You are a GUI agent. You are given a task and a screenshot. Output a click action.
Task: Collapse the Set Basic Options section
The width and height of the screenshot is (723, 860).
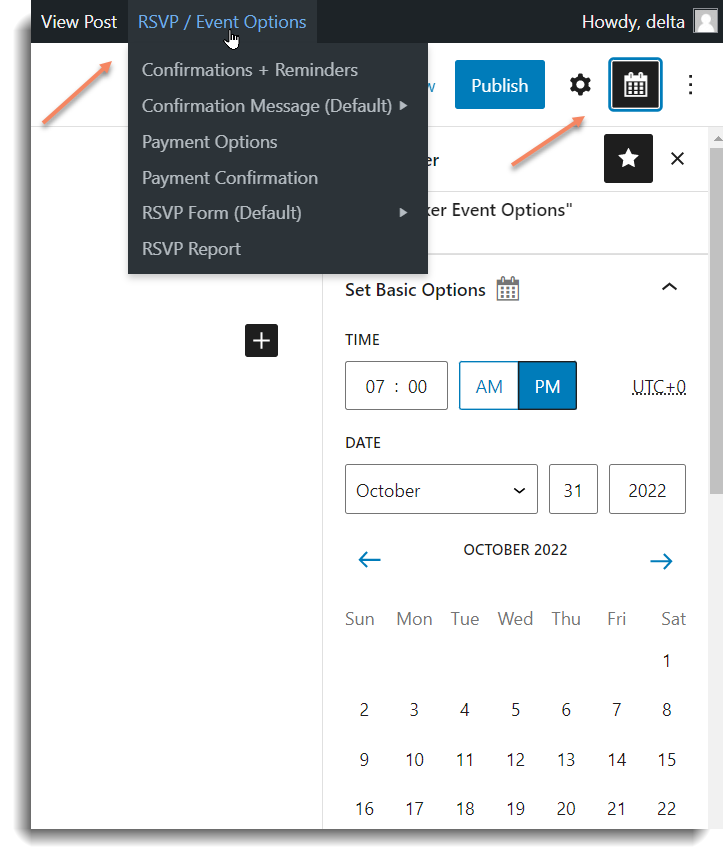click(670, 288)
